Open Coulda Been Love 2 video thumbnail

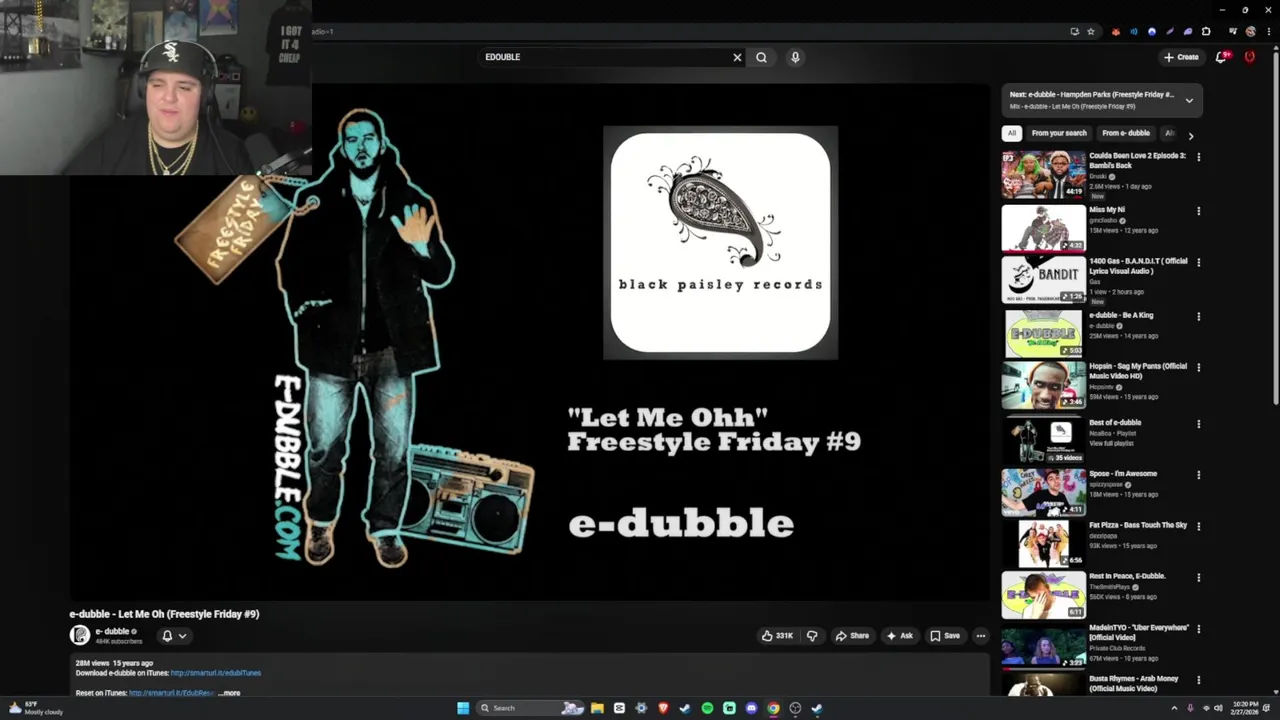pyautogui.click(x=1044, y=175)
